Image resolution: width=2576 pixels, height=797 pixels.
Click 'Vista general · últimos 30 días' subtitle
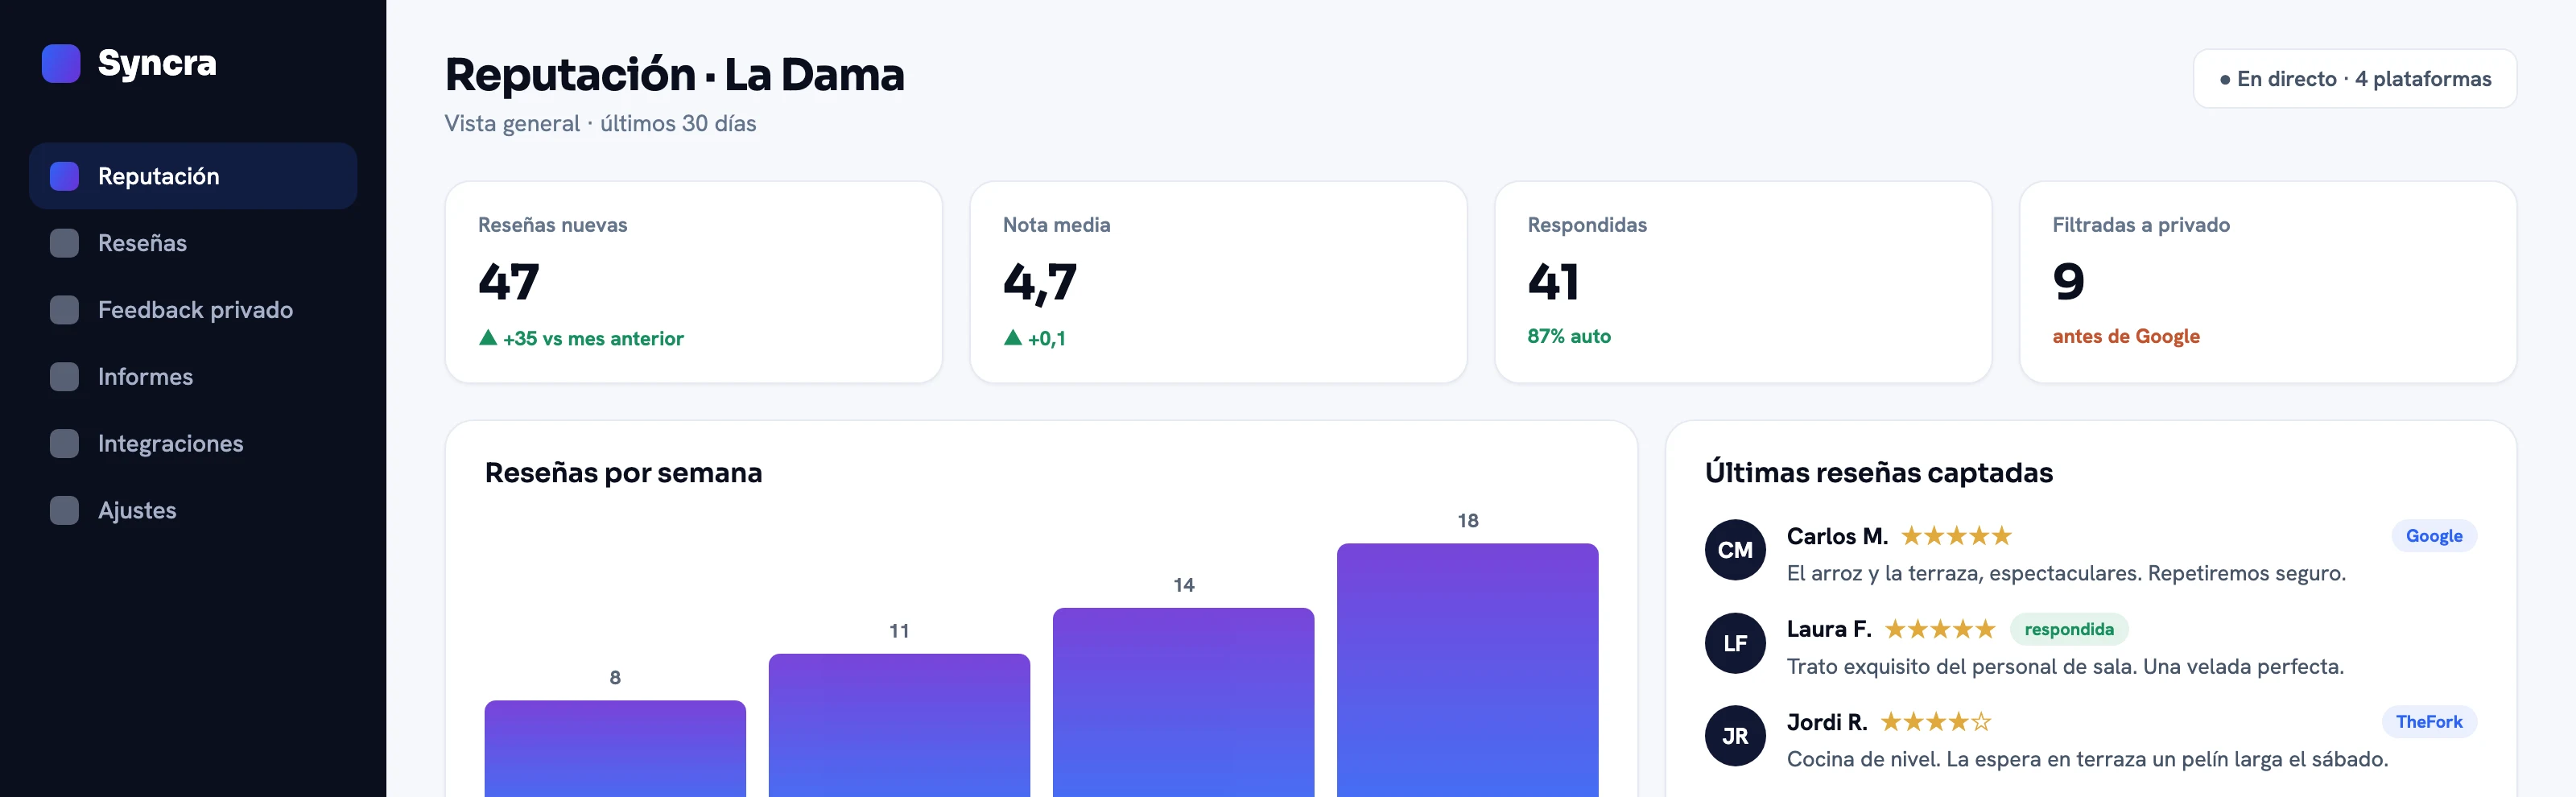600,124
